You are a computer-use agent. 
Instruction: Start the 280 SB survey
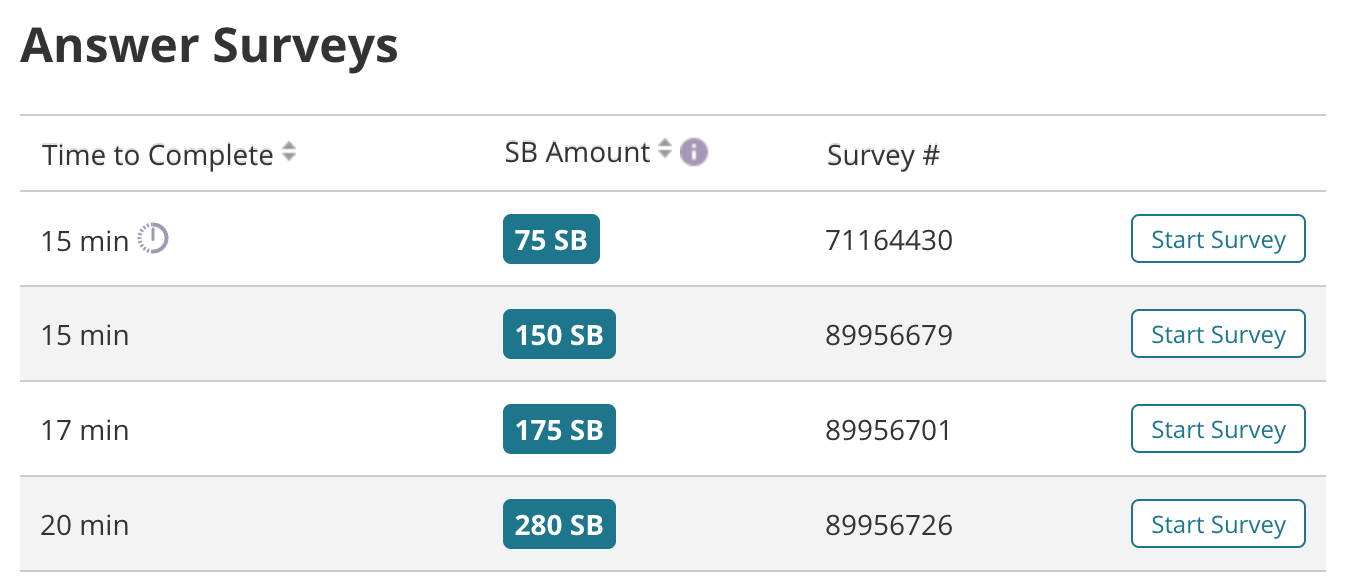tap(1218, 523)
